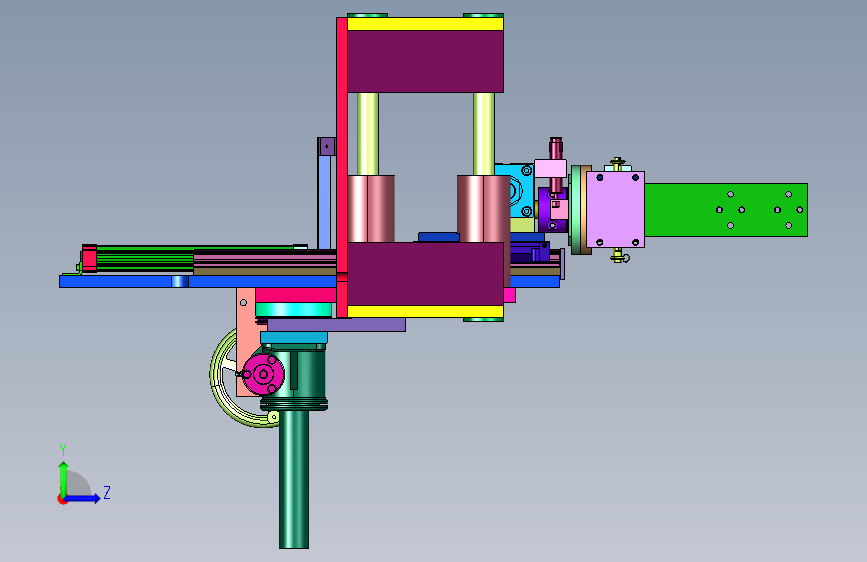
Task: Select the yellow bottom plate of the frame
Action: click(425, 311)
